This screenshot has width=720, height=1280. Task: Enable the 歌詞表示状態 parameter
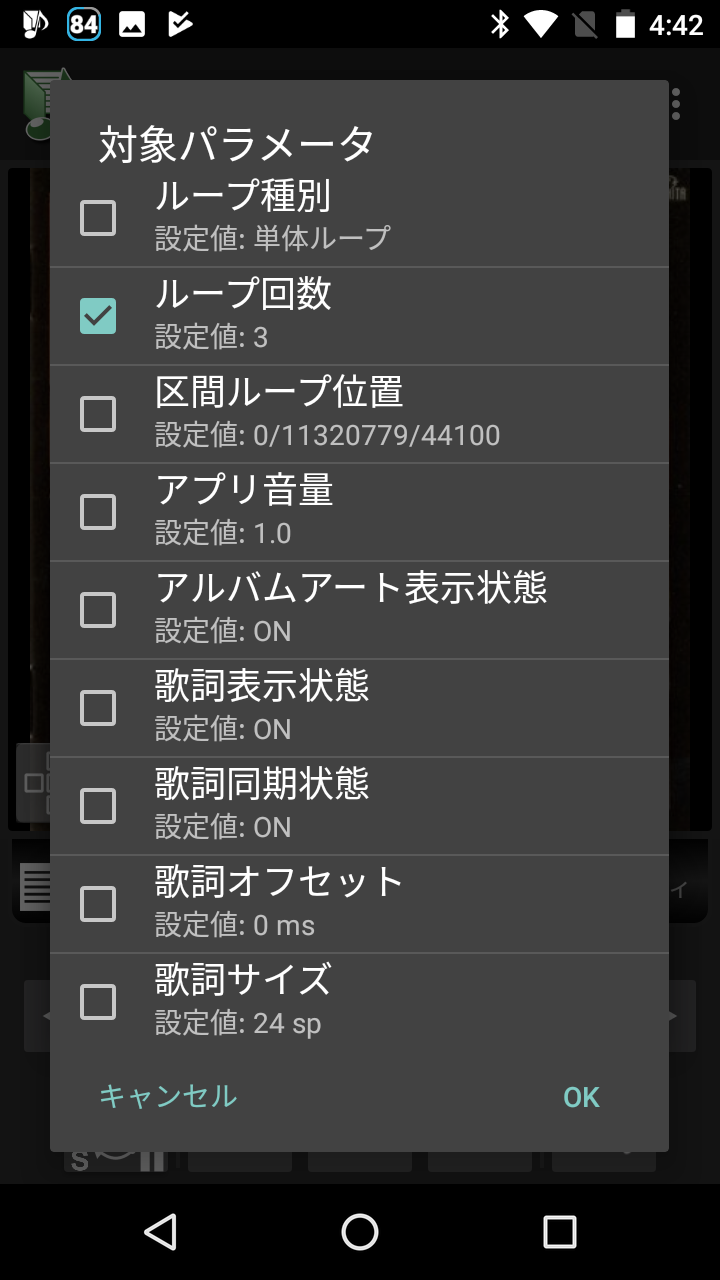(x=97, y=706)
